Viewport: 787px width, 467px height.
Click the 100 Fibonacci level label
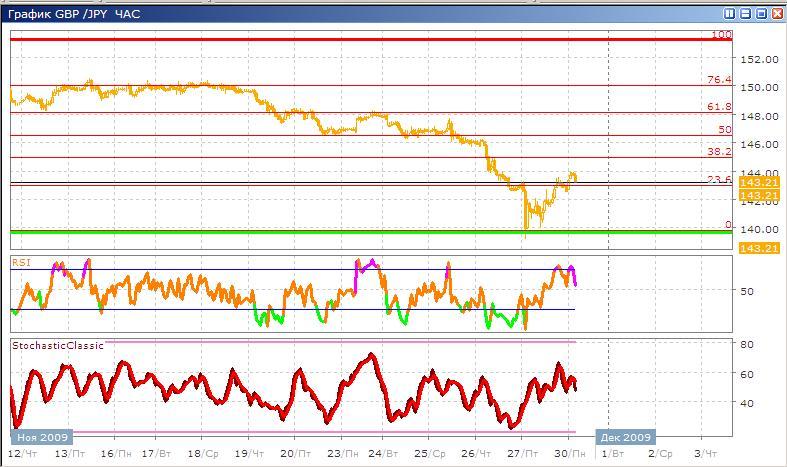721,35
